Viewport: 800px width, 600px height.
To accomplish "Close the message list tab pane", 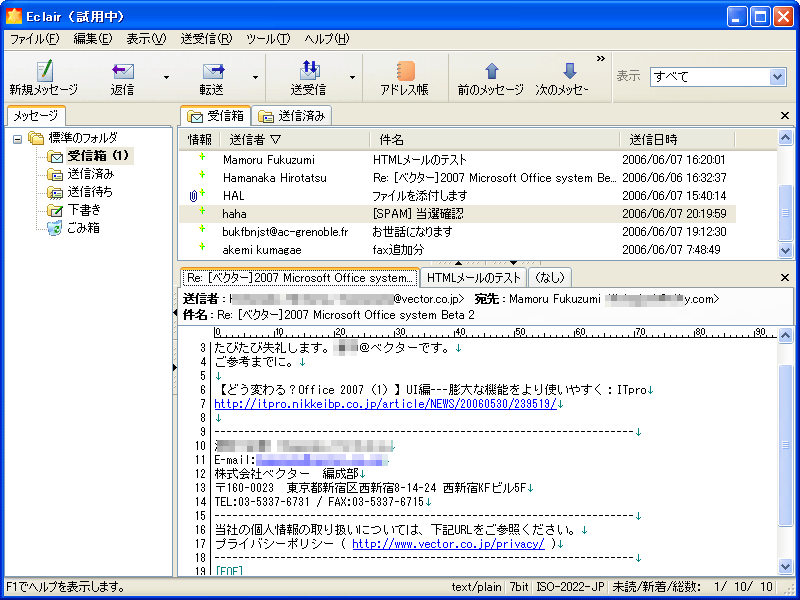I will click(785, 116).
